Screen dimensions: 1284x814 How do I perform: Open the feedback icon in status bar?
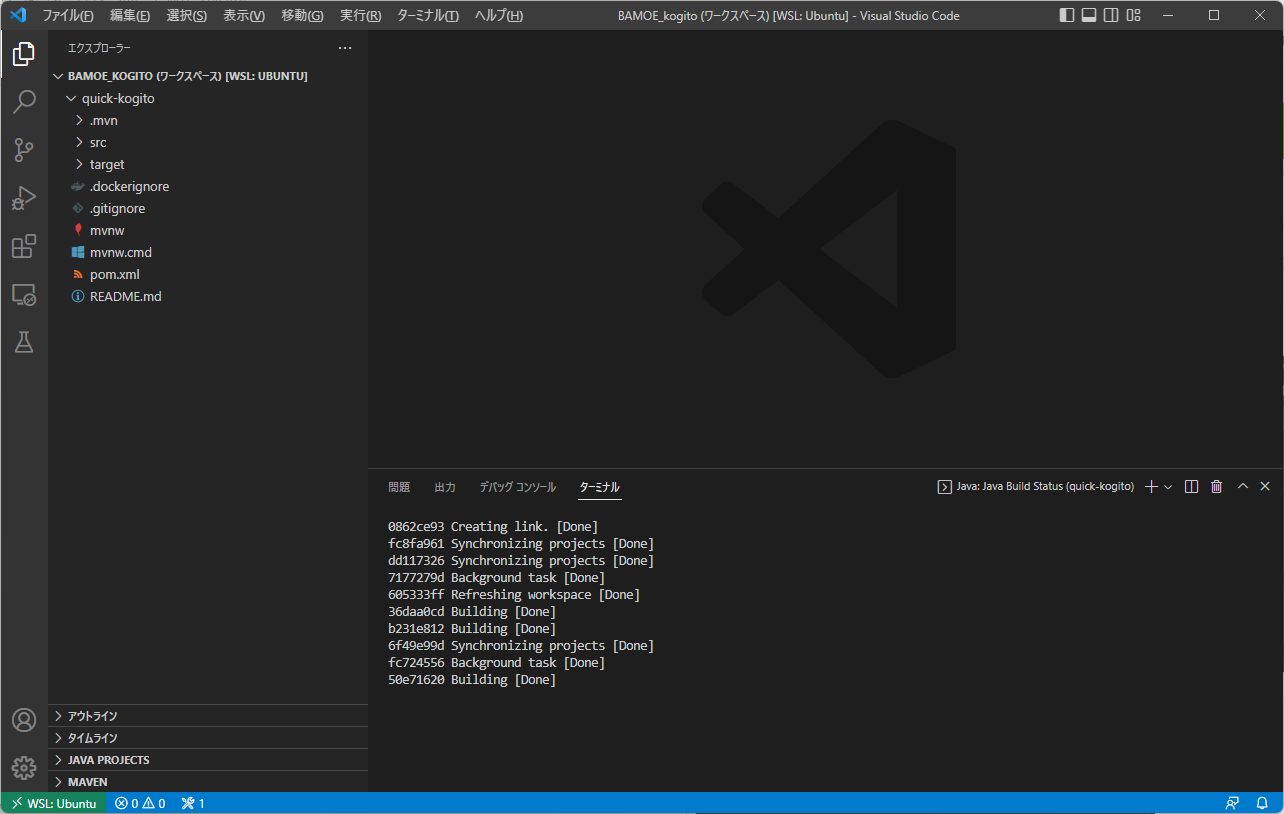click(1233, 803)
